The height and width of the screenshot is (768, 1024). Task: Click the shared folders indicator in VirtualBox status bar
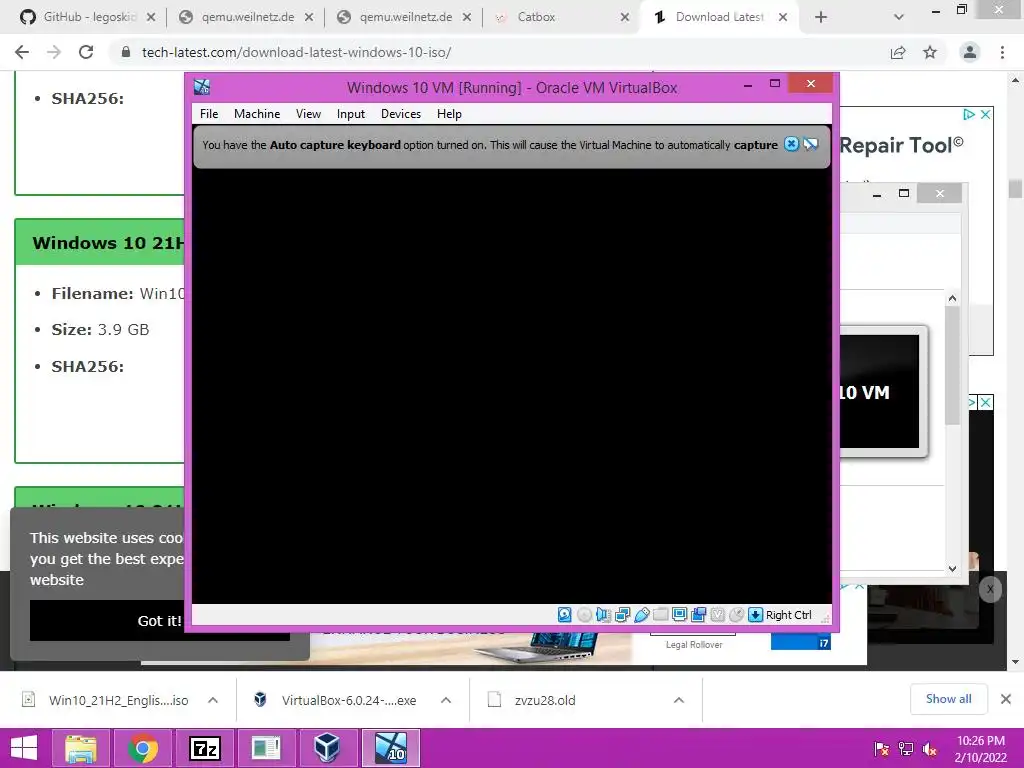[x=660, y=615]
